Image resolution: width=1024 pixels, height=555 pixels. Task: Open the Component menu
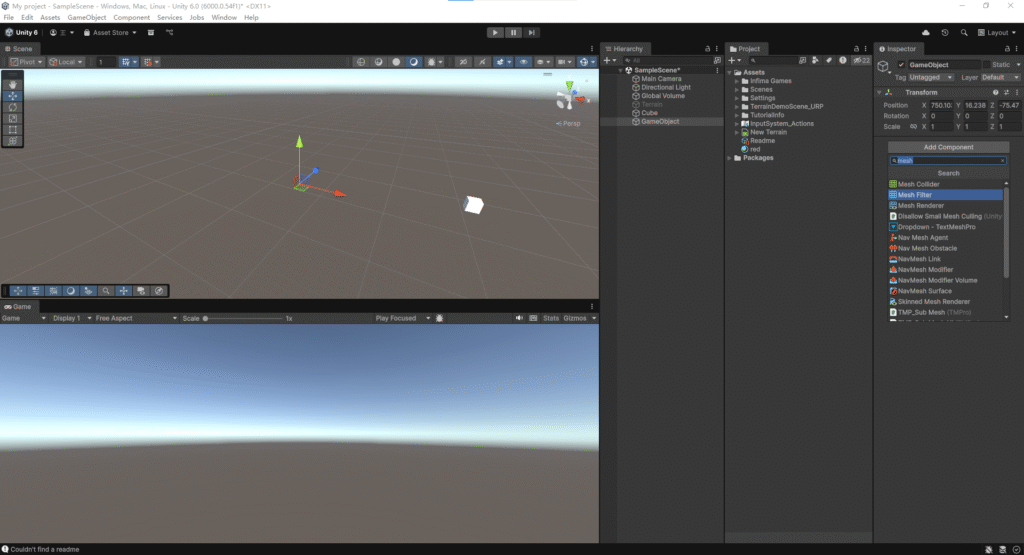point(131,18)
